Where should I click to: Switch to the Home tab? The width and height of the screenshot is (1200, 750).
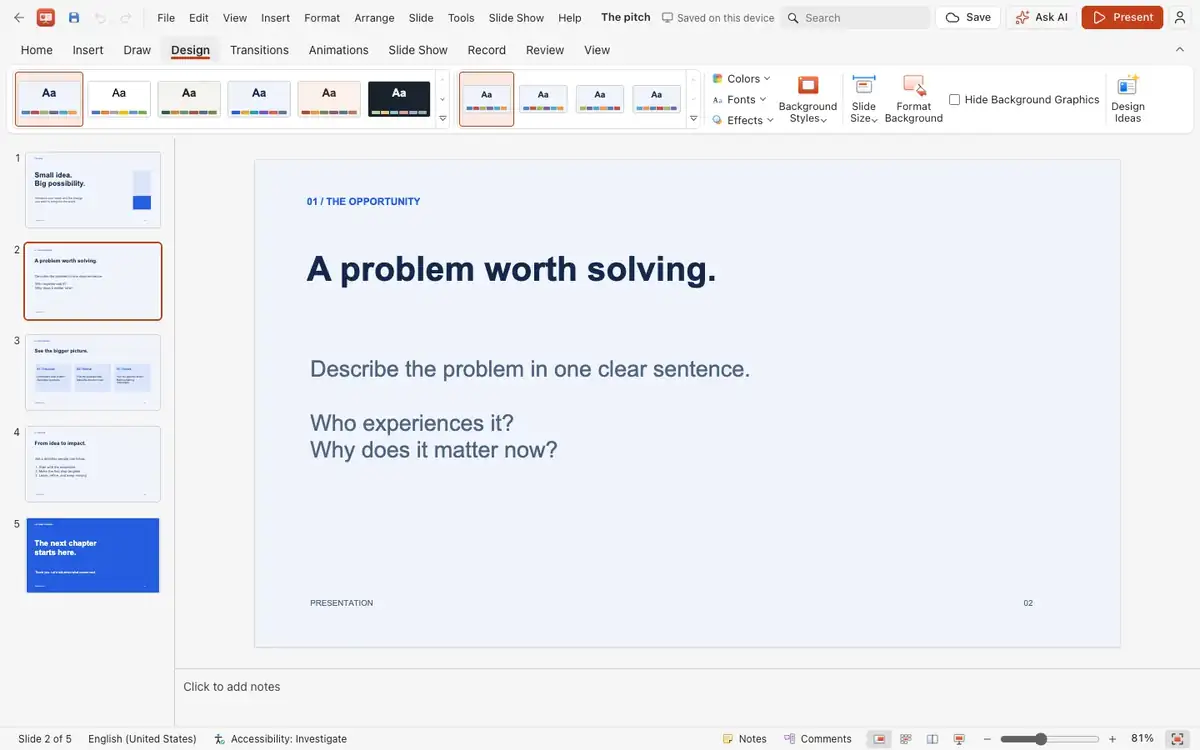tap(37, 50)
